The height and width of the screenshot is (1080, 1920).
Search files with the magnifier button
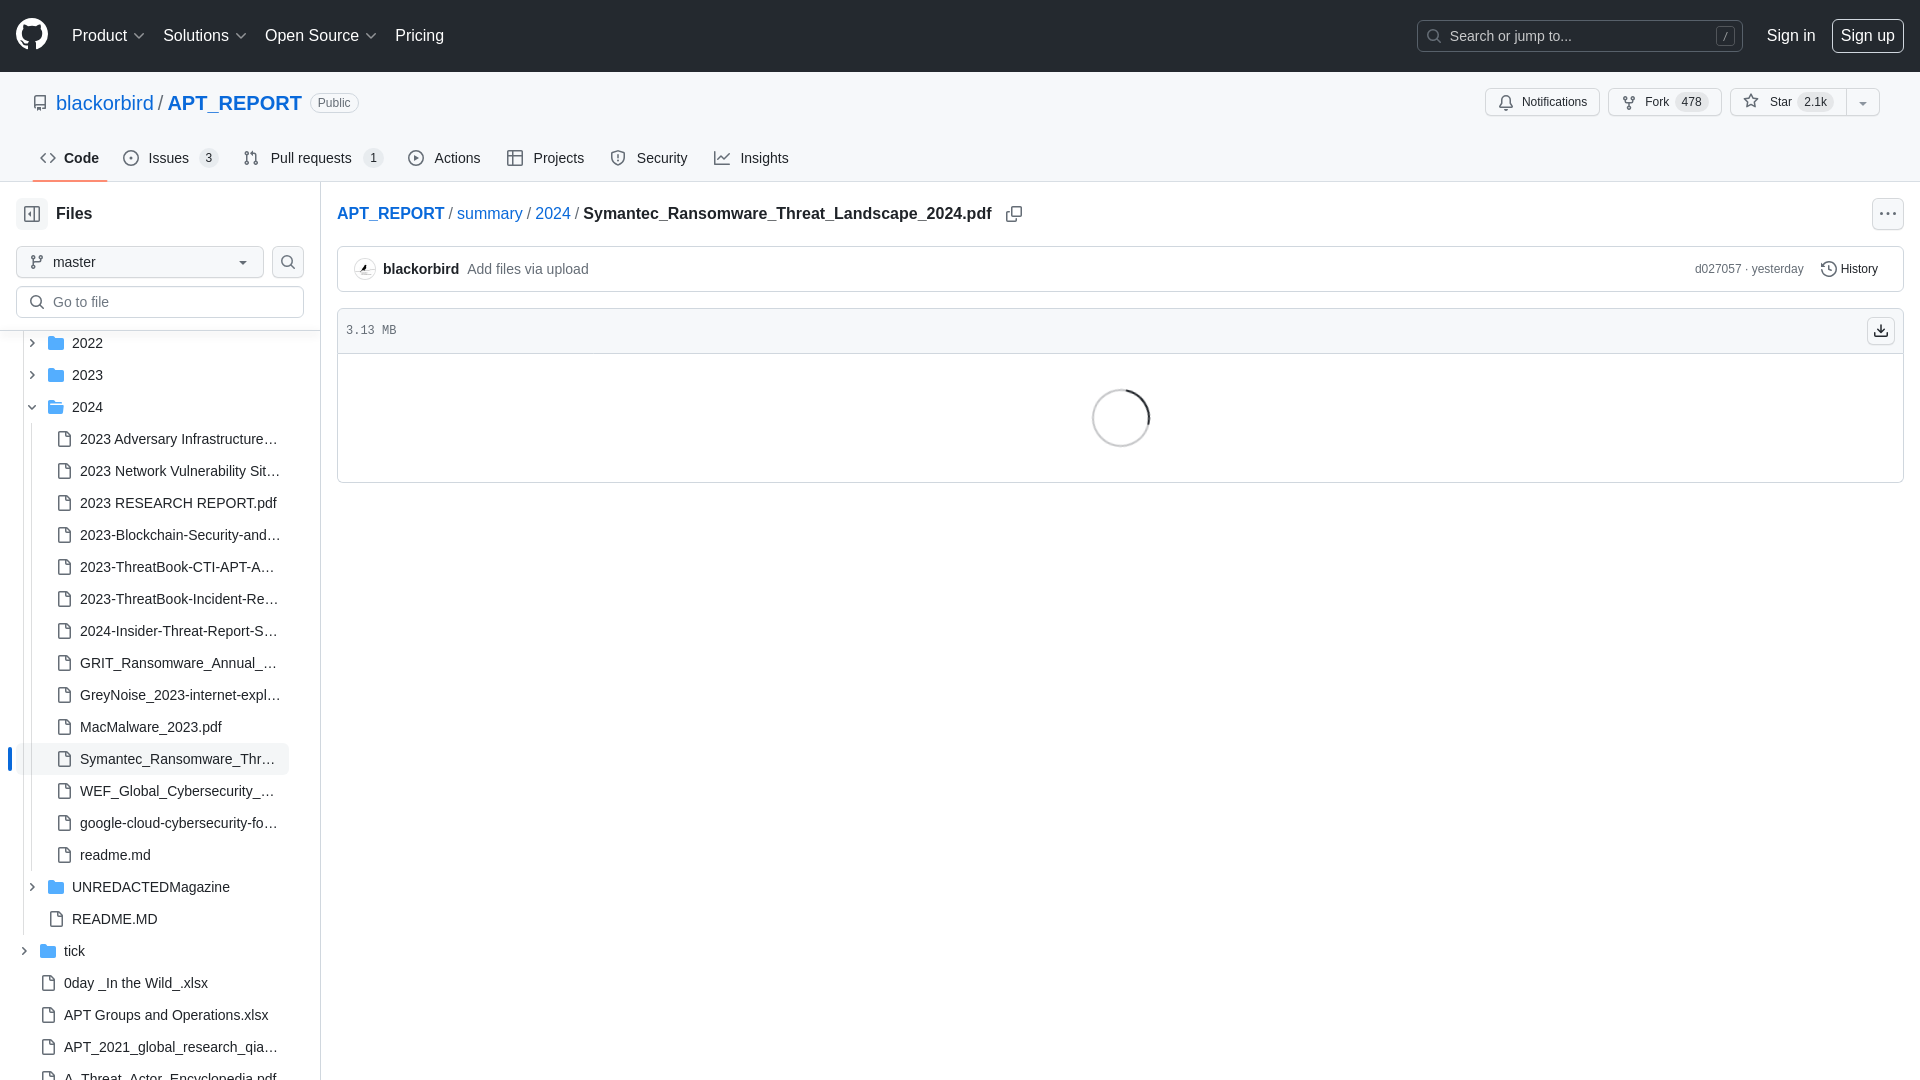tap(288, 262)
